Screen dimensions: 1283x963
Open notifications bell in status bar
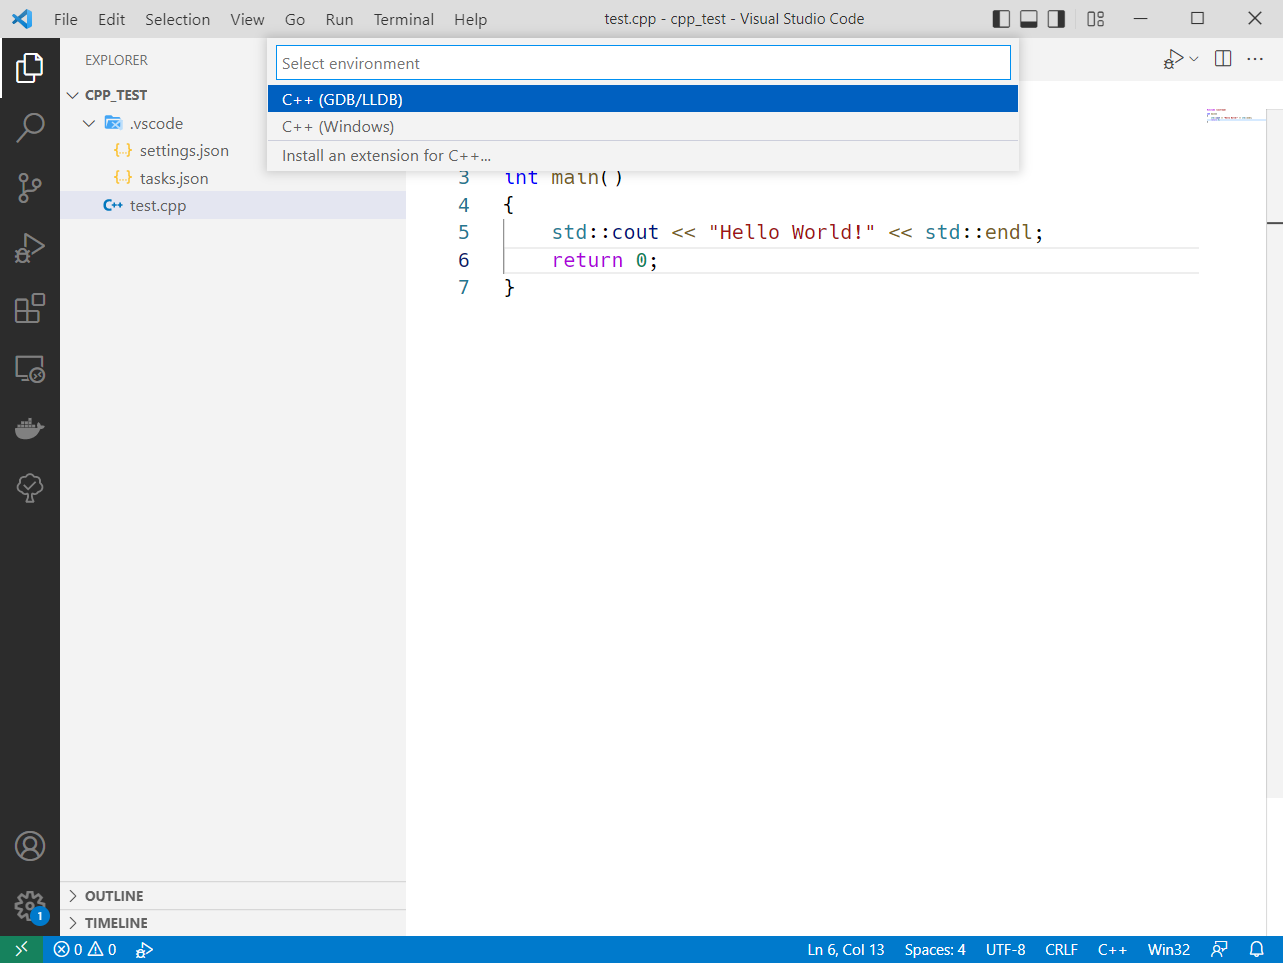click(1257, 949)
